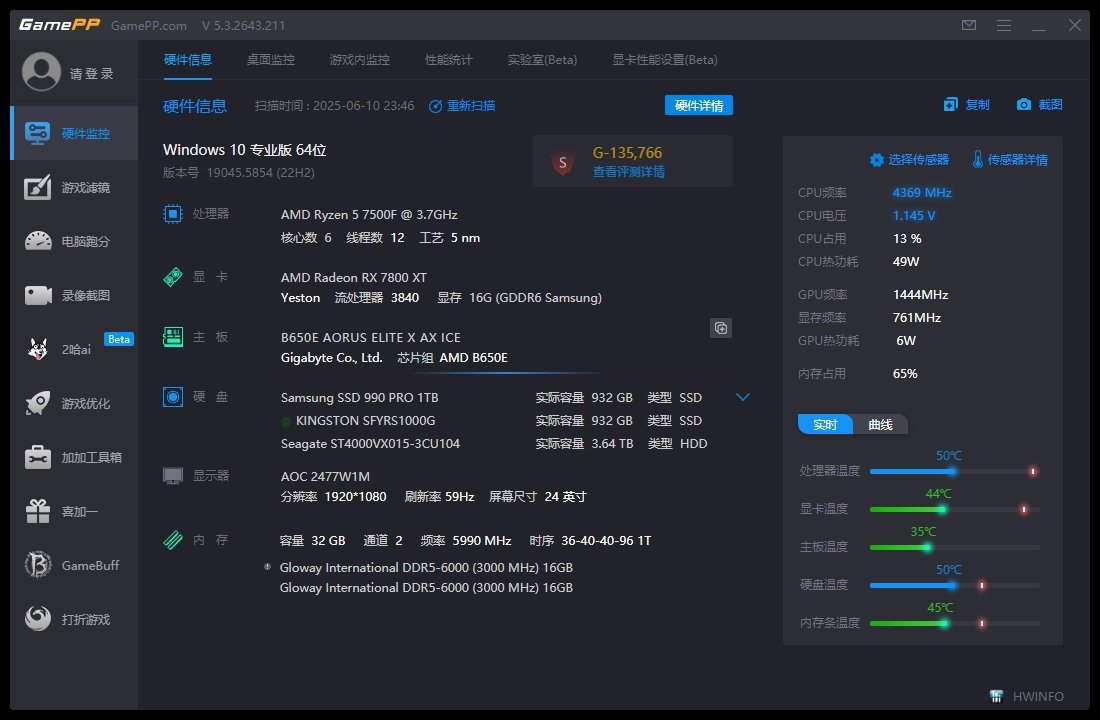Open 游戏优化 rocket section

(74, 404)
